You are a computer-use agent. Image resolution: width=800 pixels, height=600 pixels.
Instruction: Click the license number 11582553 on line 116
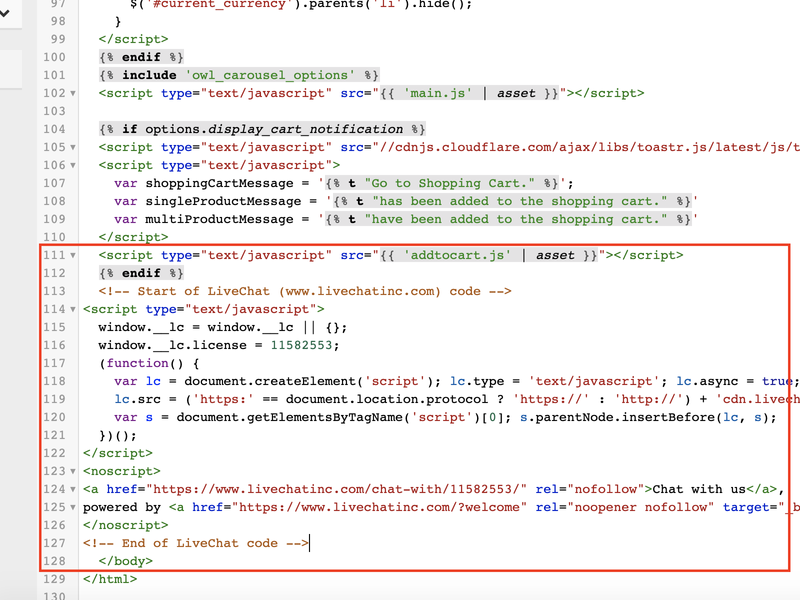point(301,345)
